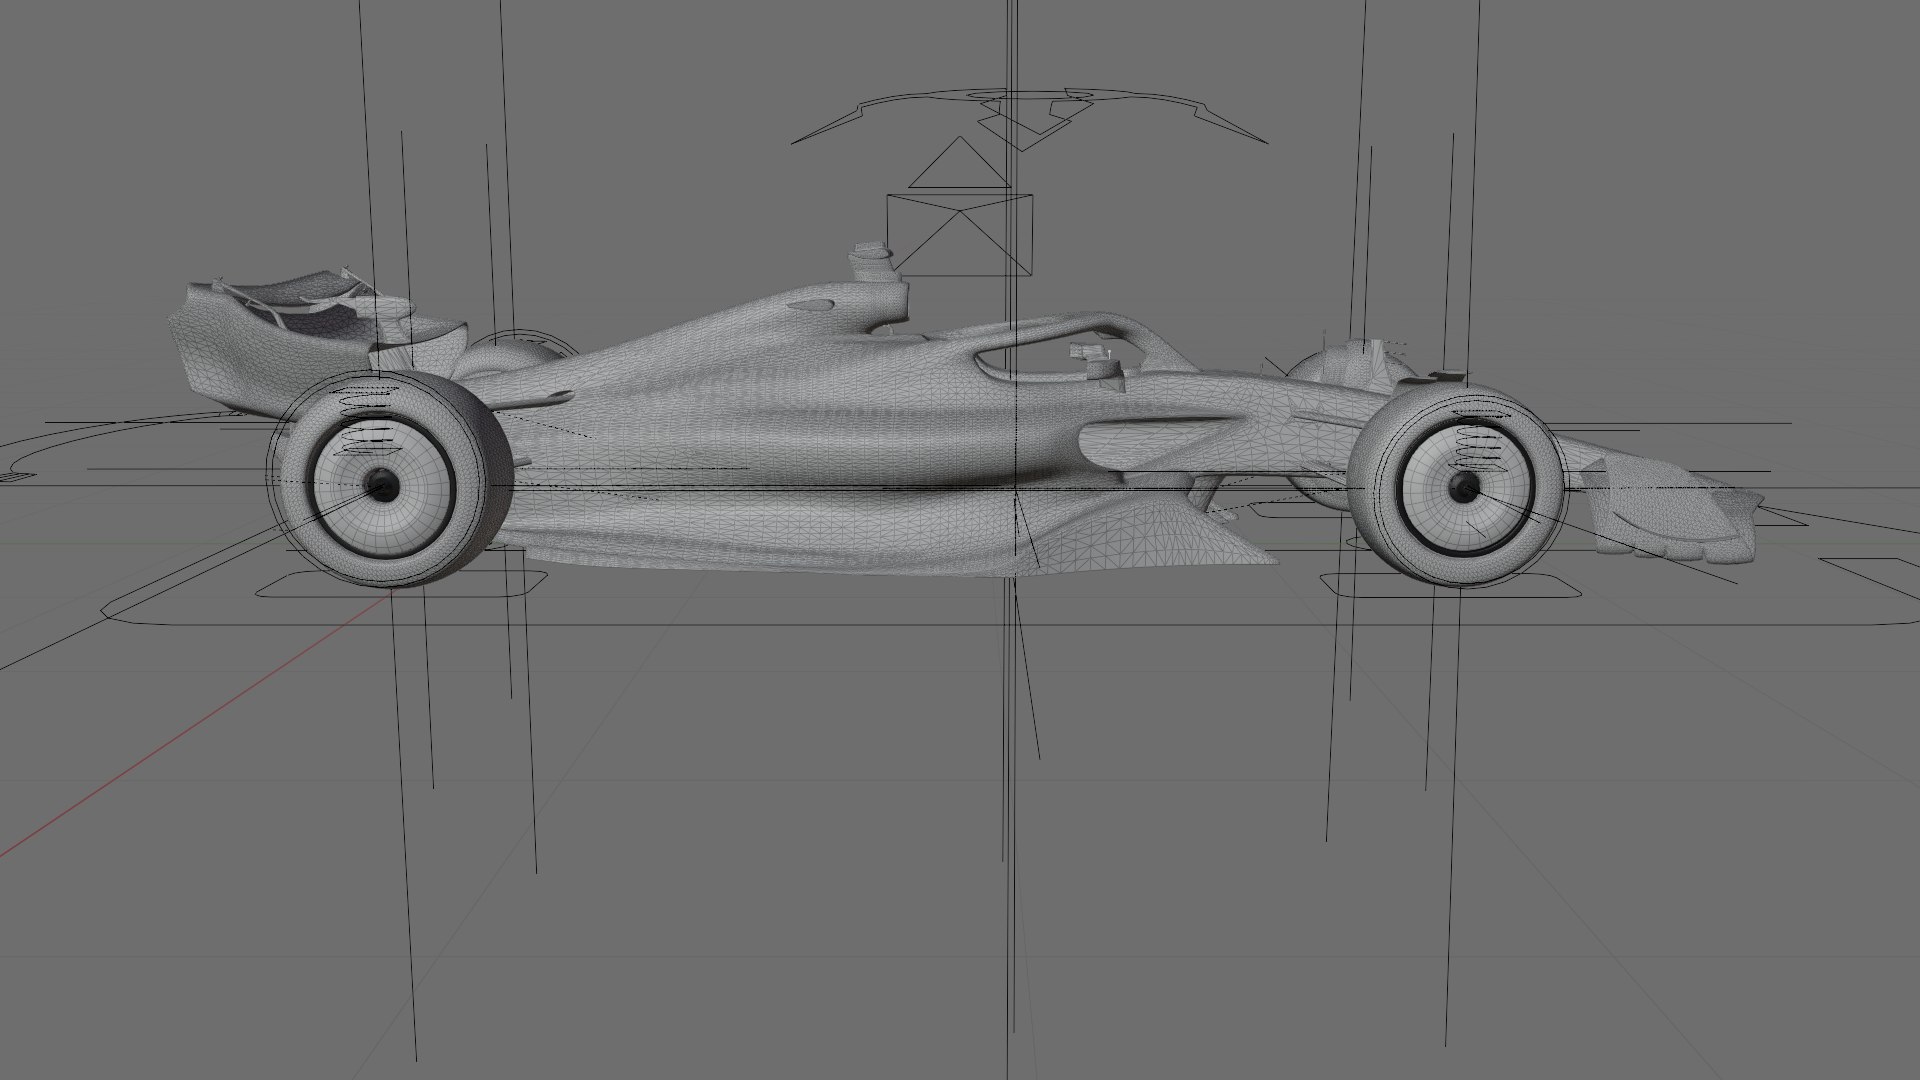Select the front wing endplate

1670,515
